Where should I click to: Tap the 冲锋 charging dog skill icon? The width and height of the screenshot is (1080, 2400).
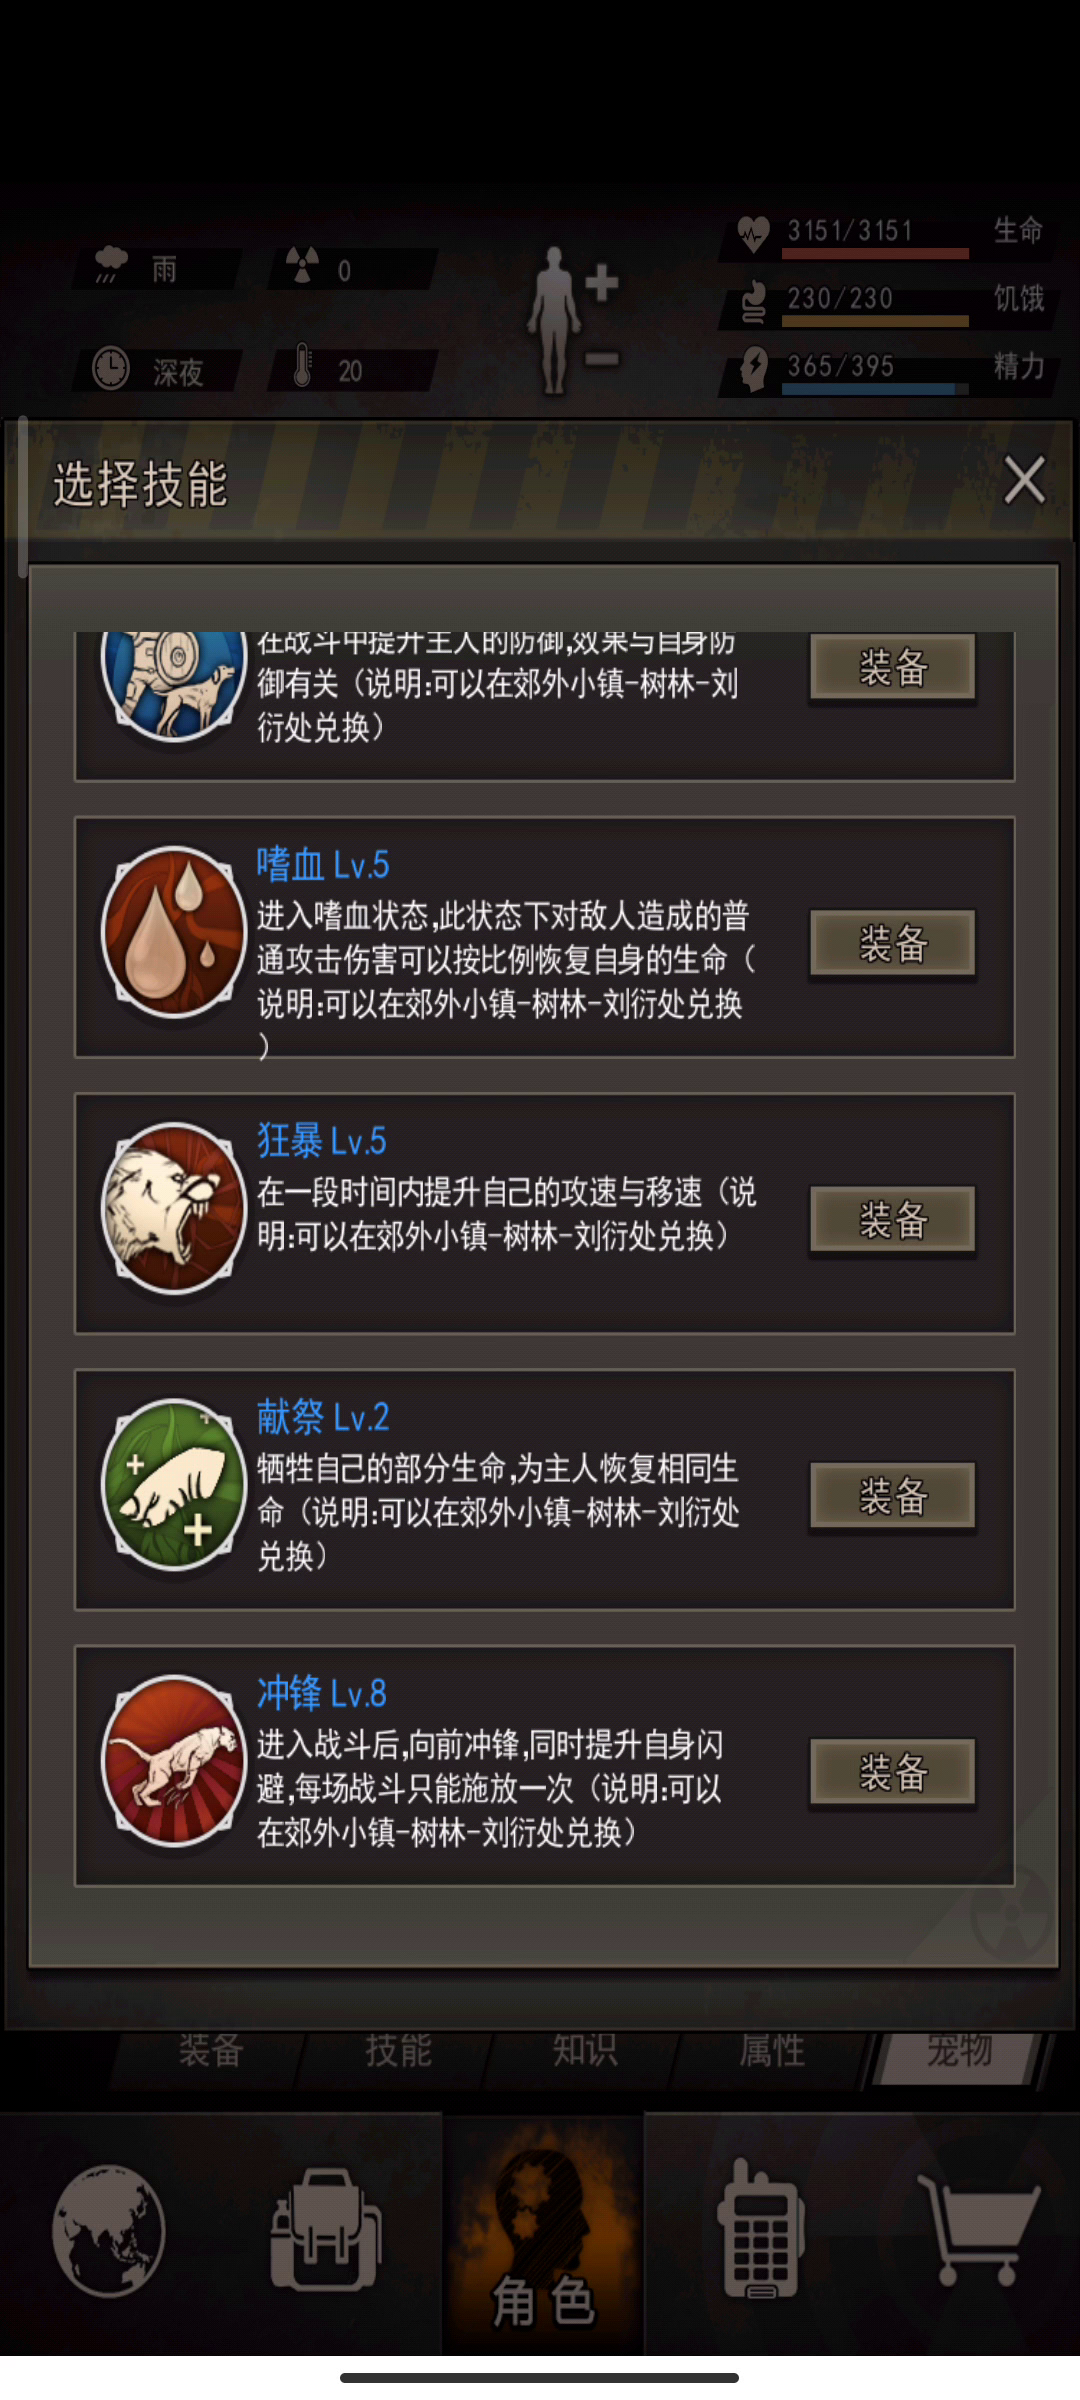(173, 1760)
